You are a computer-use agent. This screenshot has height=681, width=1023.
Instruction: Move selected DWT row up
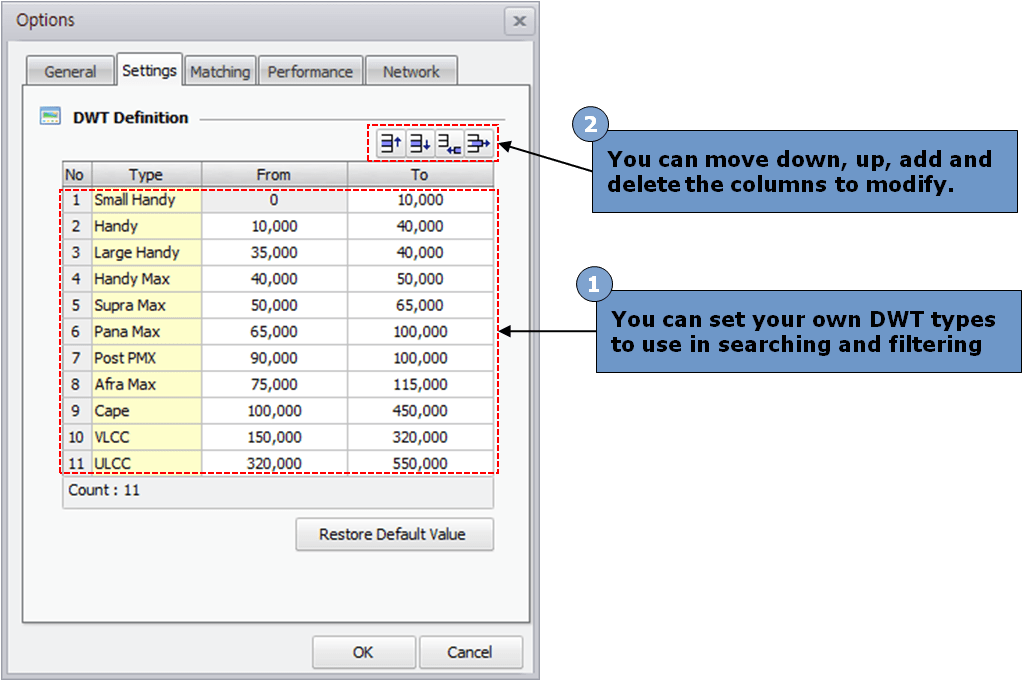[x=390, y=143]
